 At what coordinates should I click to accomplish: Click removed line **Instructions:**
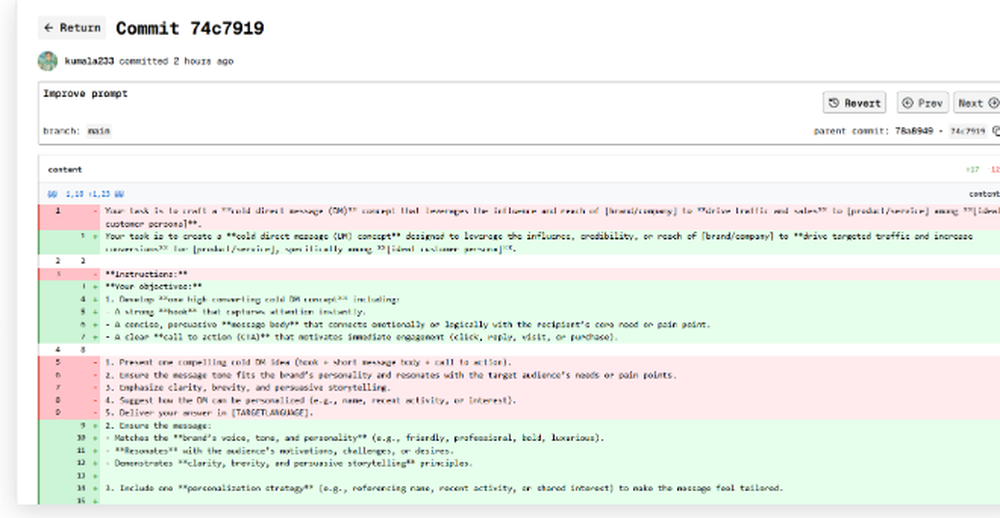(519, 274)
